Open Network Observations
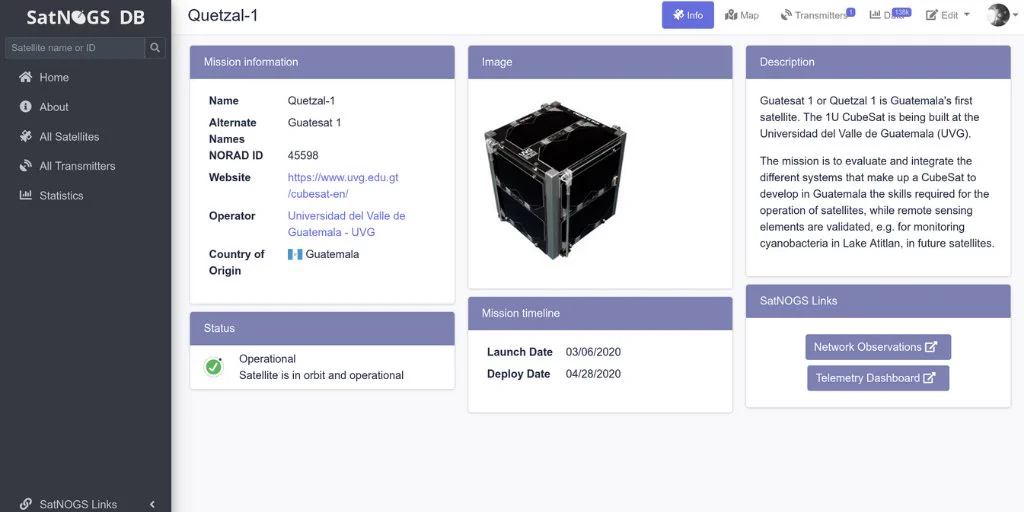Screen dimensions: 1024x512 pyautogui.click(x=878, y=347)
